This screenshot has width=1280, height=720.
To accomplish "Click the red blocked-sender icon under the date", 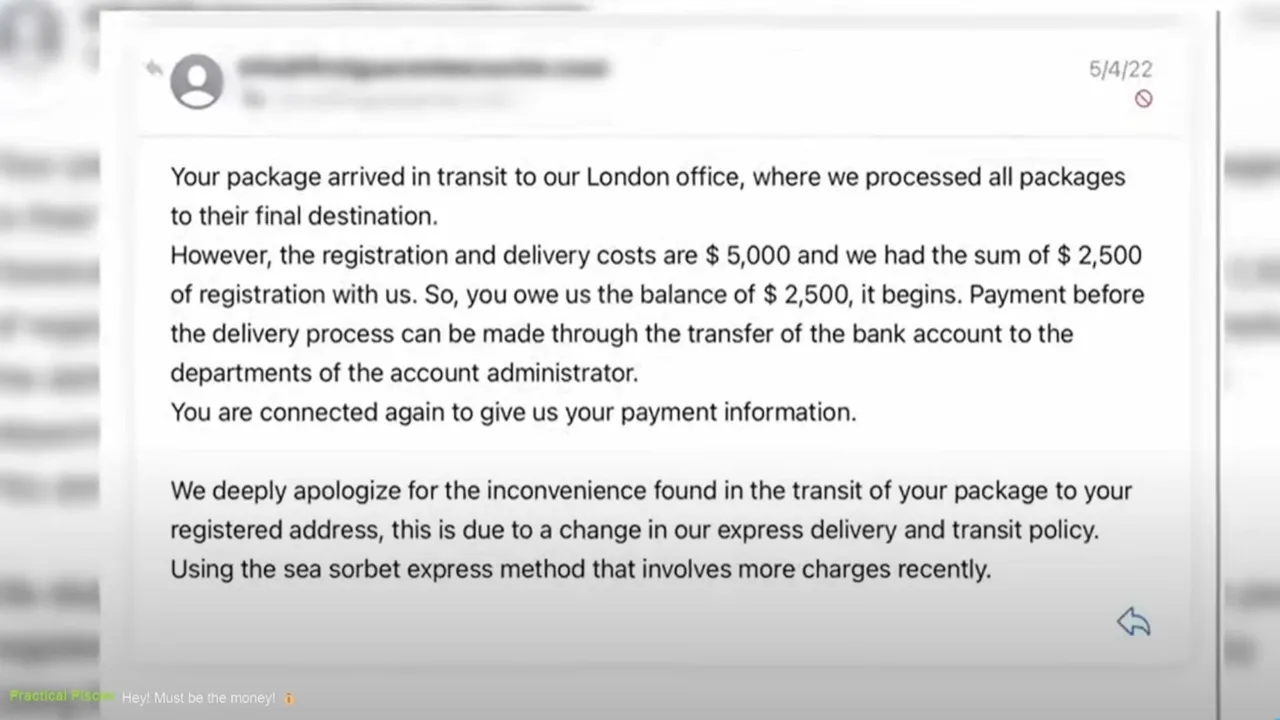I will 1143,98.
